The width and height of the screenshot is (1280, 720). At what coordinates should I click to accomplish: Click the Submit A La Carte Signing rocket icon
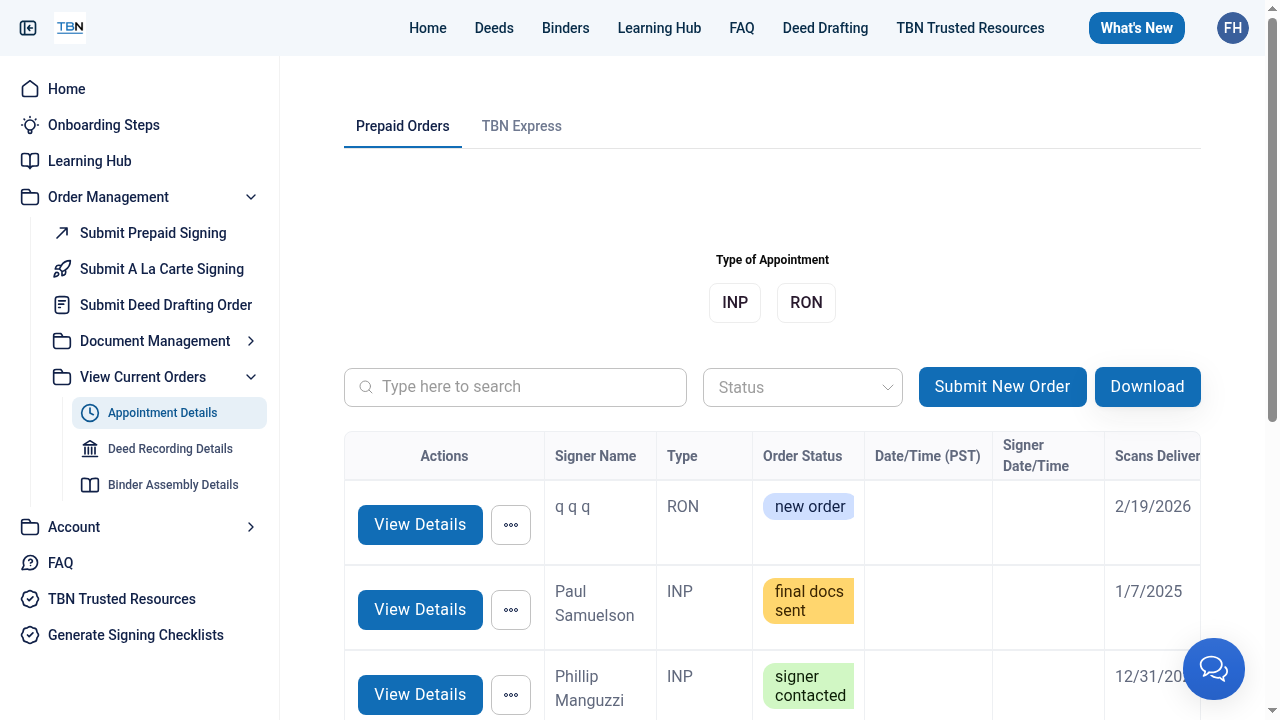[x=61, y=268]
